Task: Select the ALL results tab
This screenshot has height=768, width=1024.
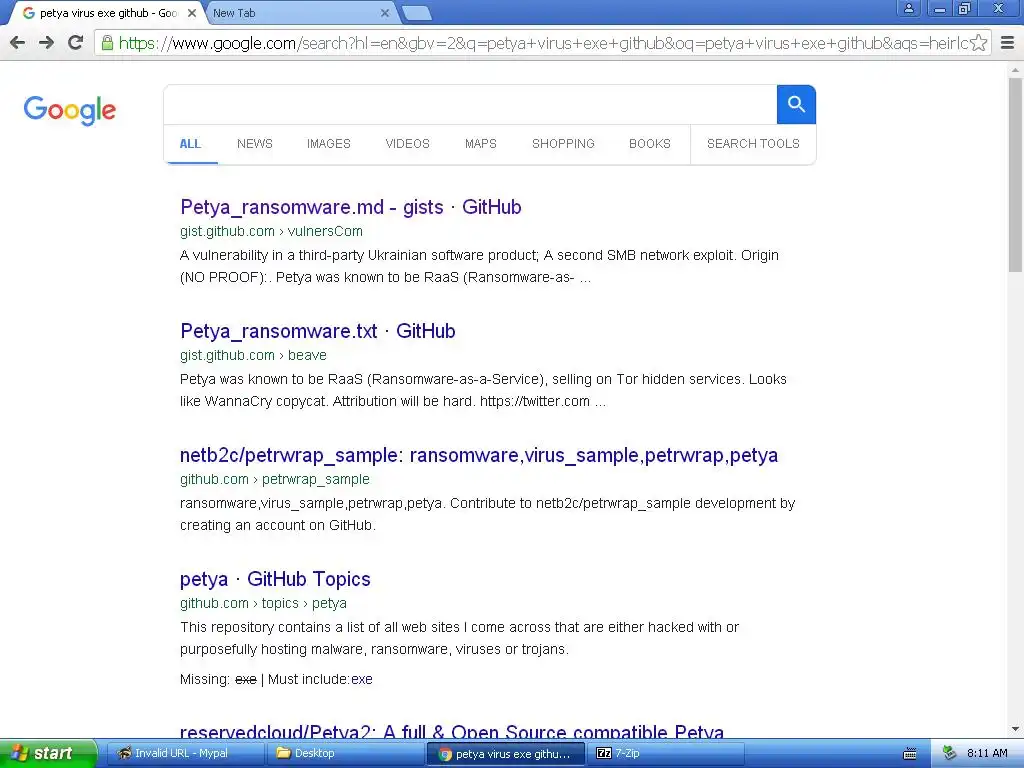Action: [190, 144]
